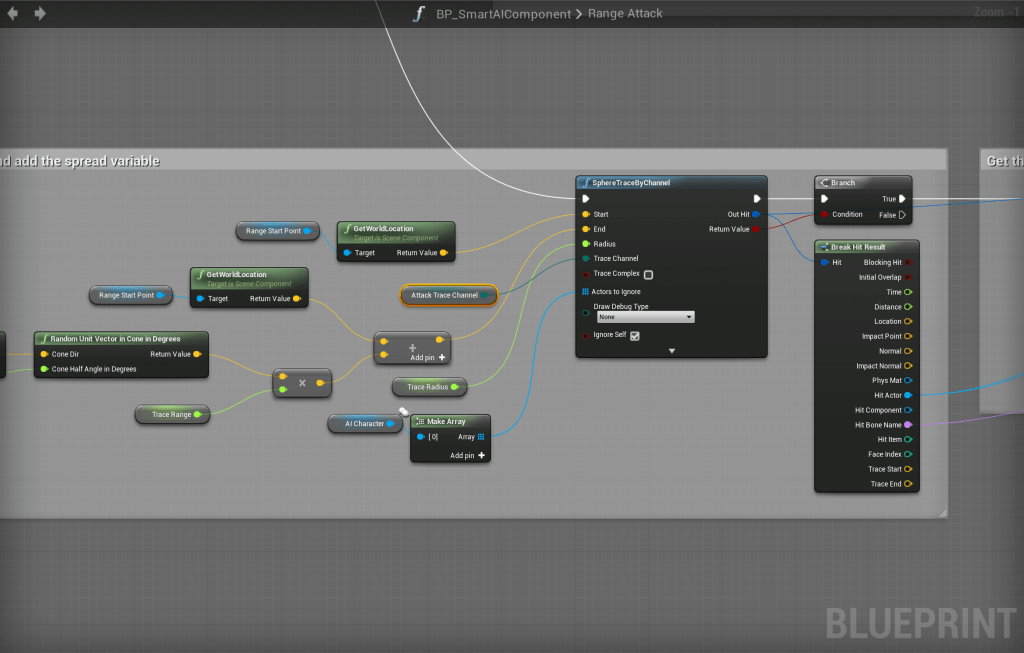1024x653 pixels.
Task: Click the Hit Actor output pin
Action: pyautogui.click(x=907, y=395)
